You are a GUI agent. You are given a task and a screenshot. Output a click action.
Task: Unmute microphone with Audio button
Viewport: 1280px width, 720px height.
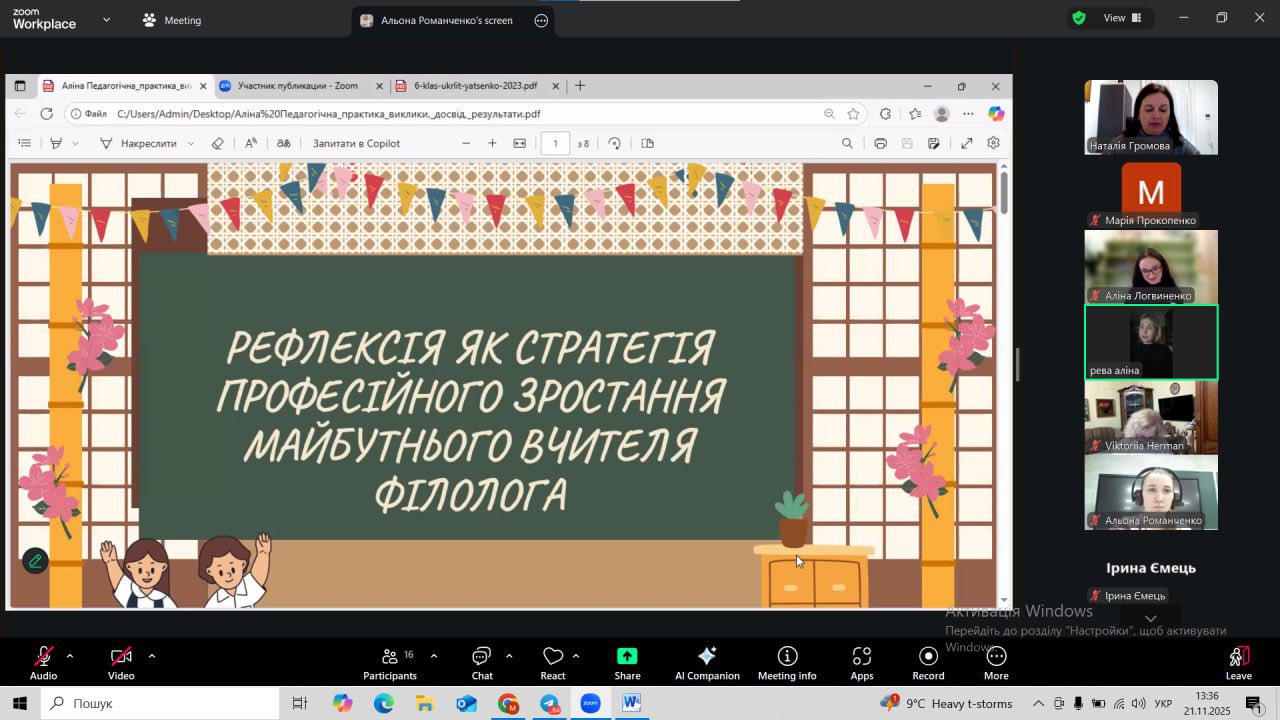coord(43,662)
